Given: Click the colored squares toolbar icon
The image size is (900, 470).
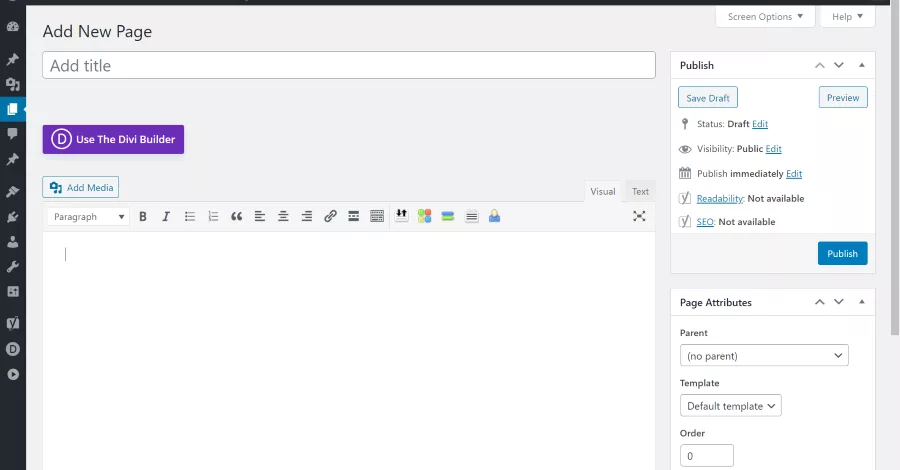Looking at the screenshot, I should (425, 216).
